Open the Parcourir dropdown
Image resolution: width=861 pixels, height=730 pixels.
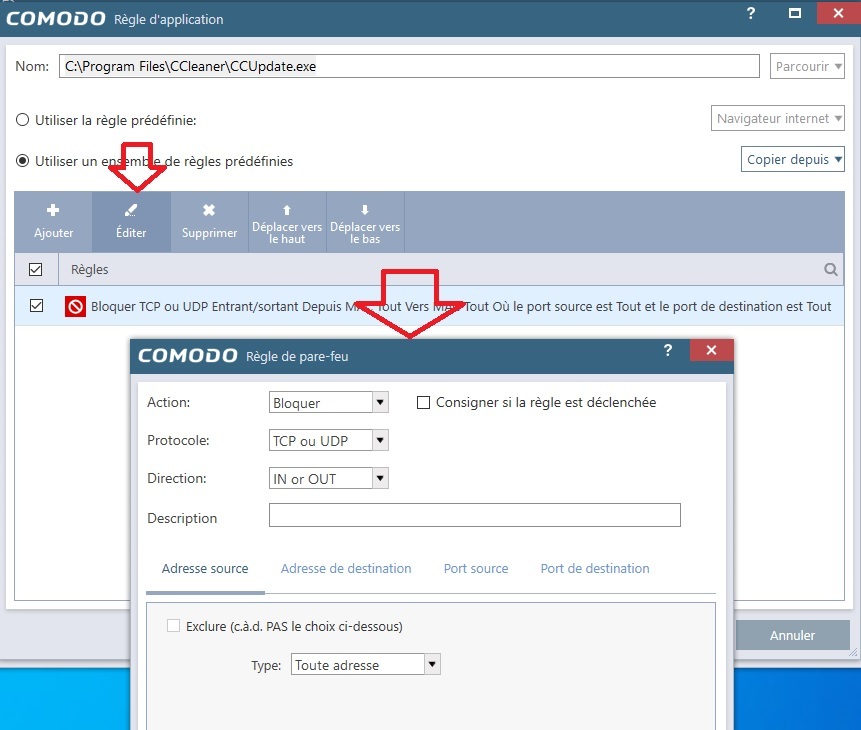pyautogui.click(x=807, y=66)
